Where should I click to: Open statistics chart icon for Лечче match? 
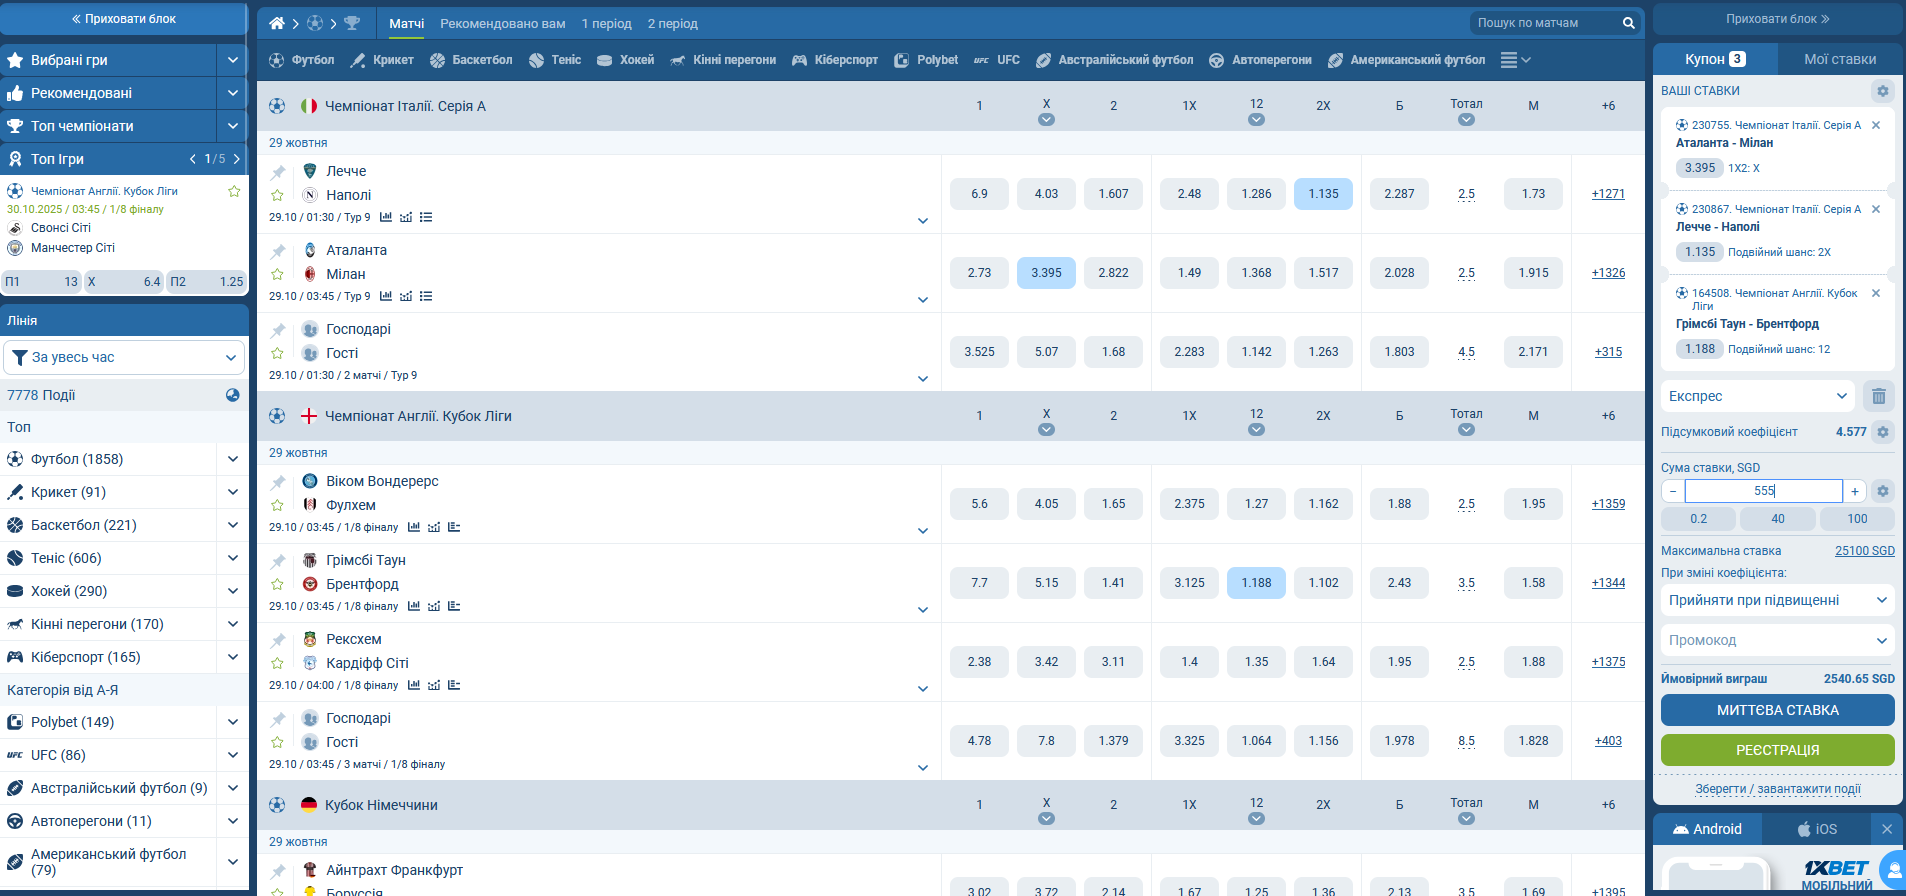(x=386, y=217)
